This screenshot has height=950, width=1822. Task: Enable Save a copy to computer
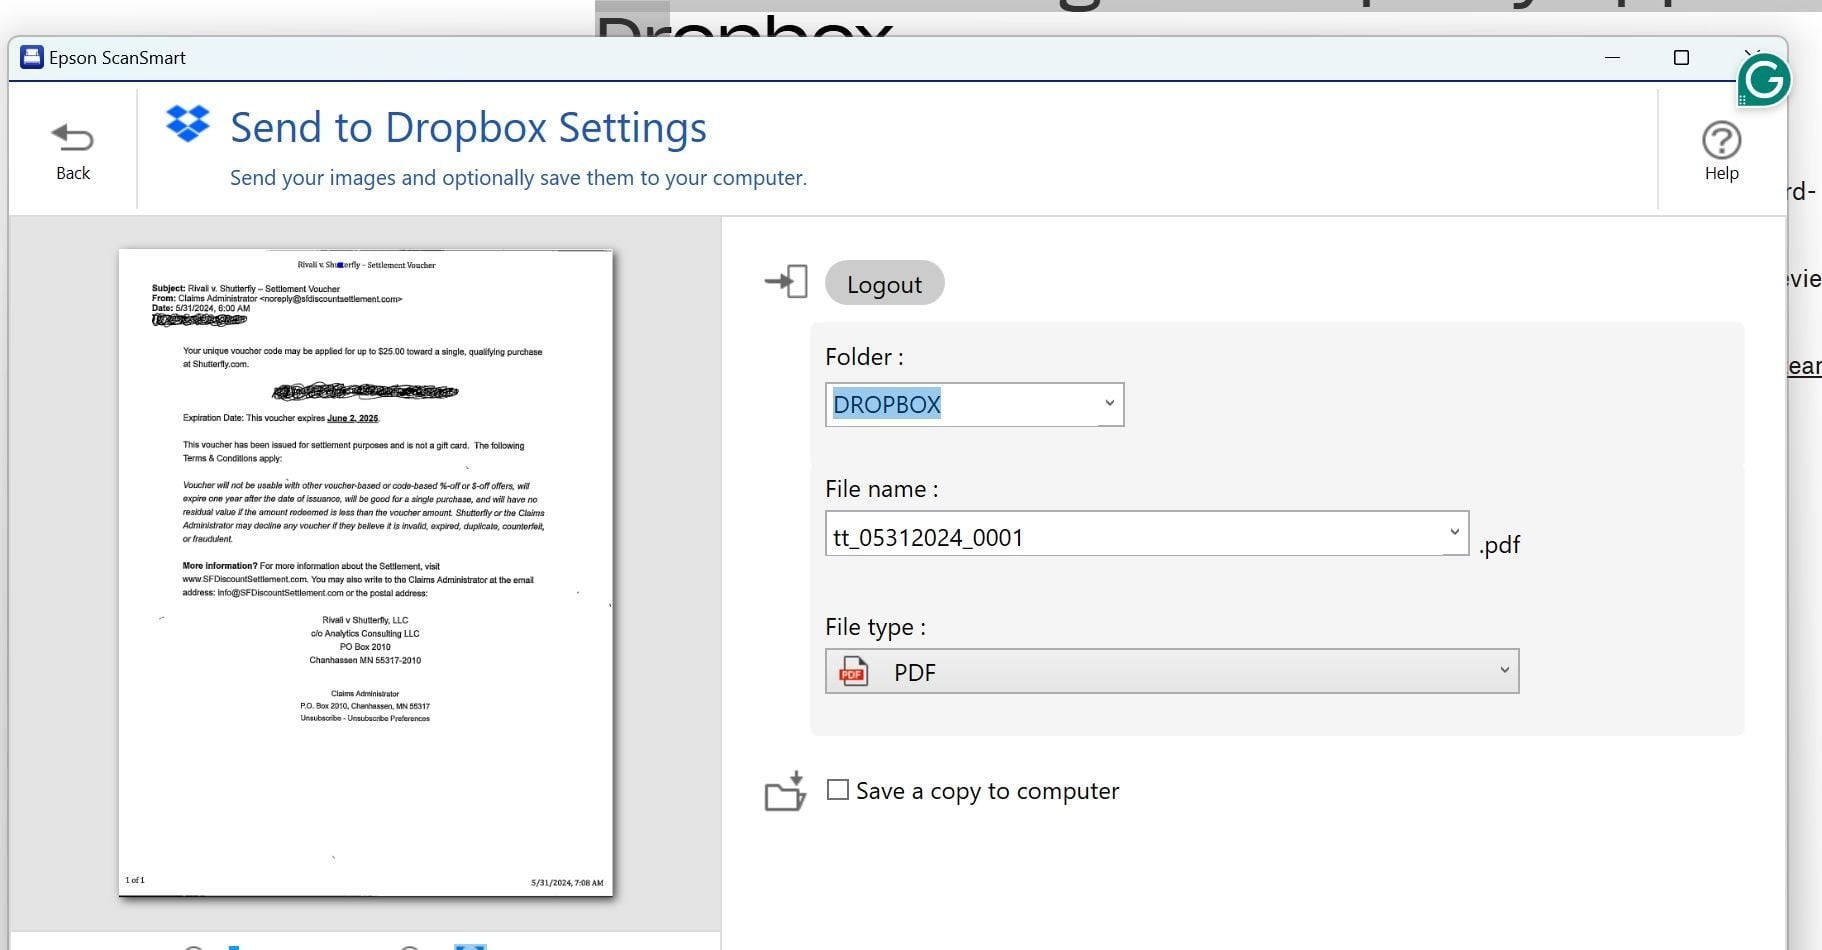pos(838,790)
